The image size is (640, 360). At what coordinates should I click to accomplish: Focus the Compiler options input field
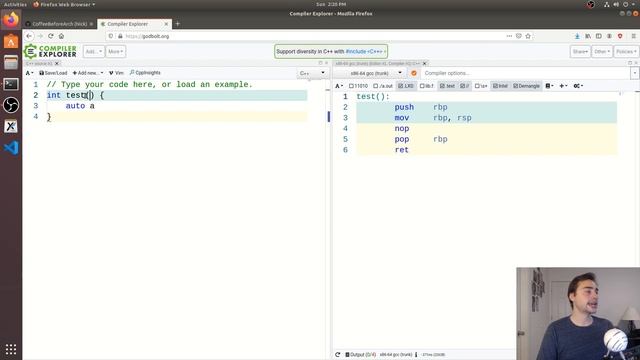pos(526,73)
